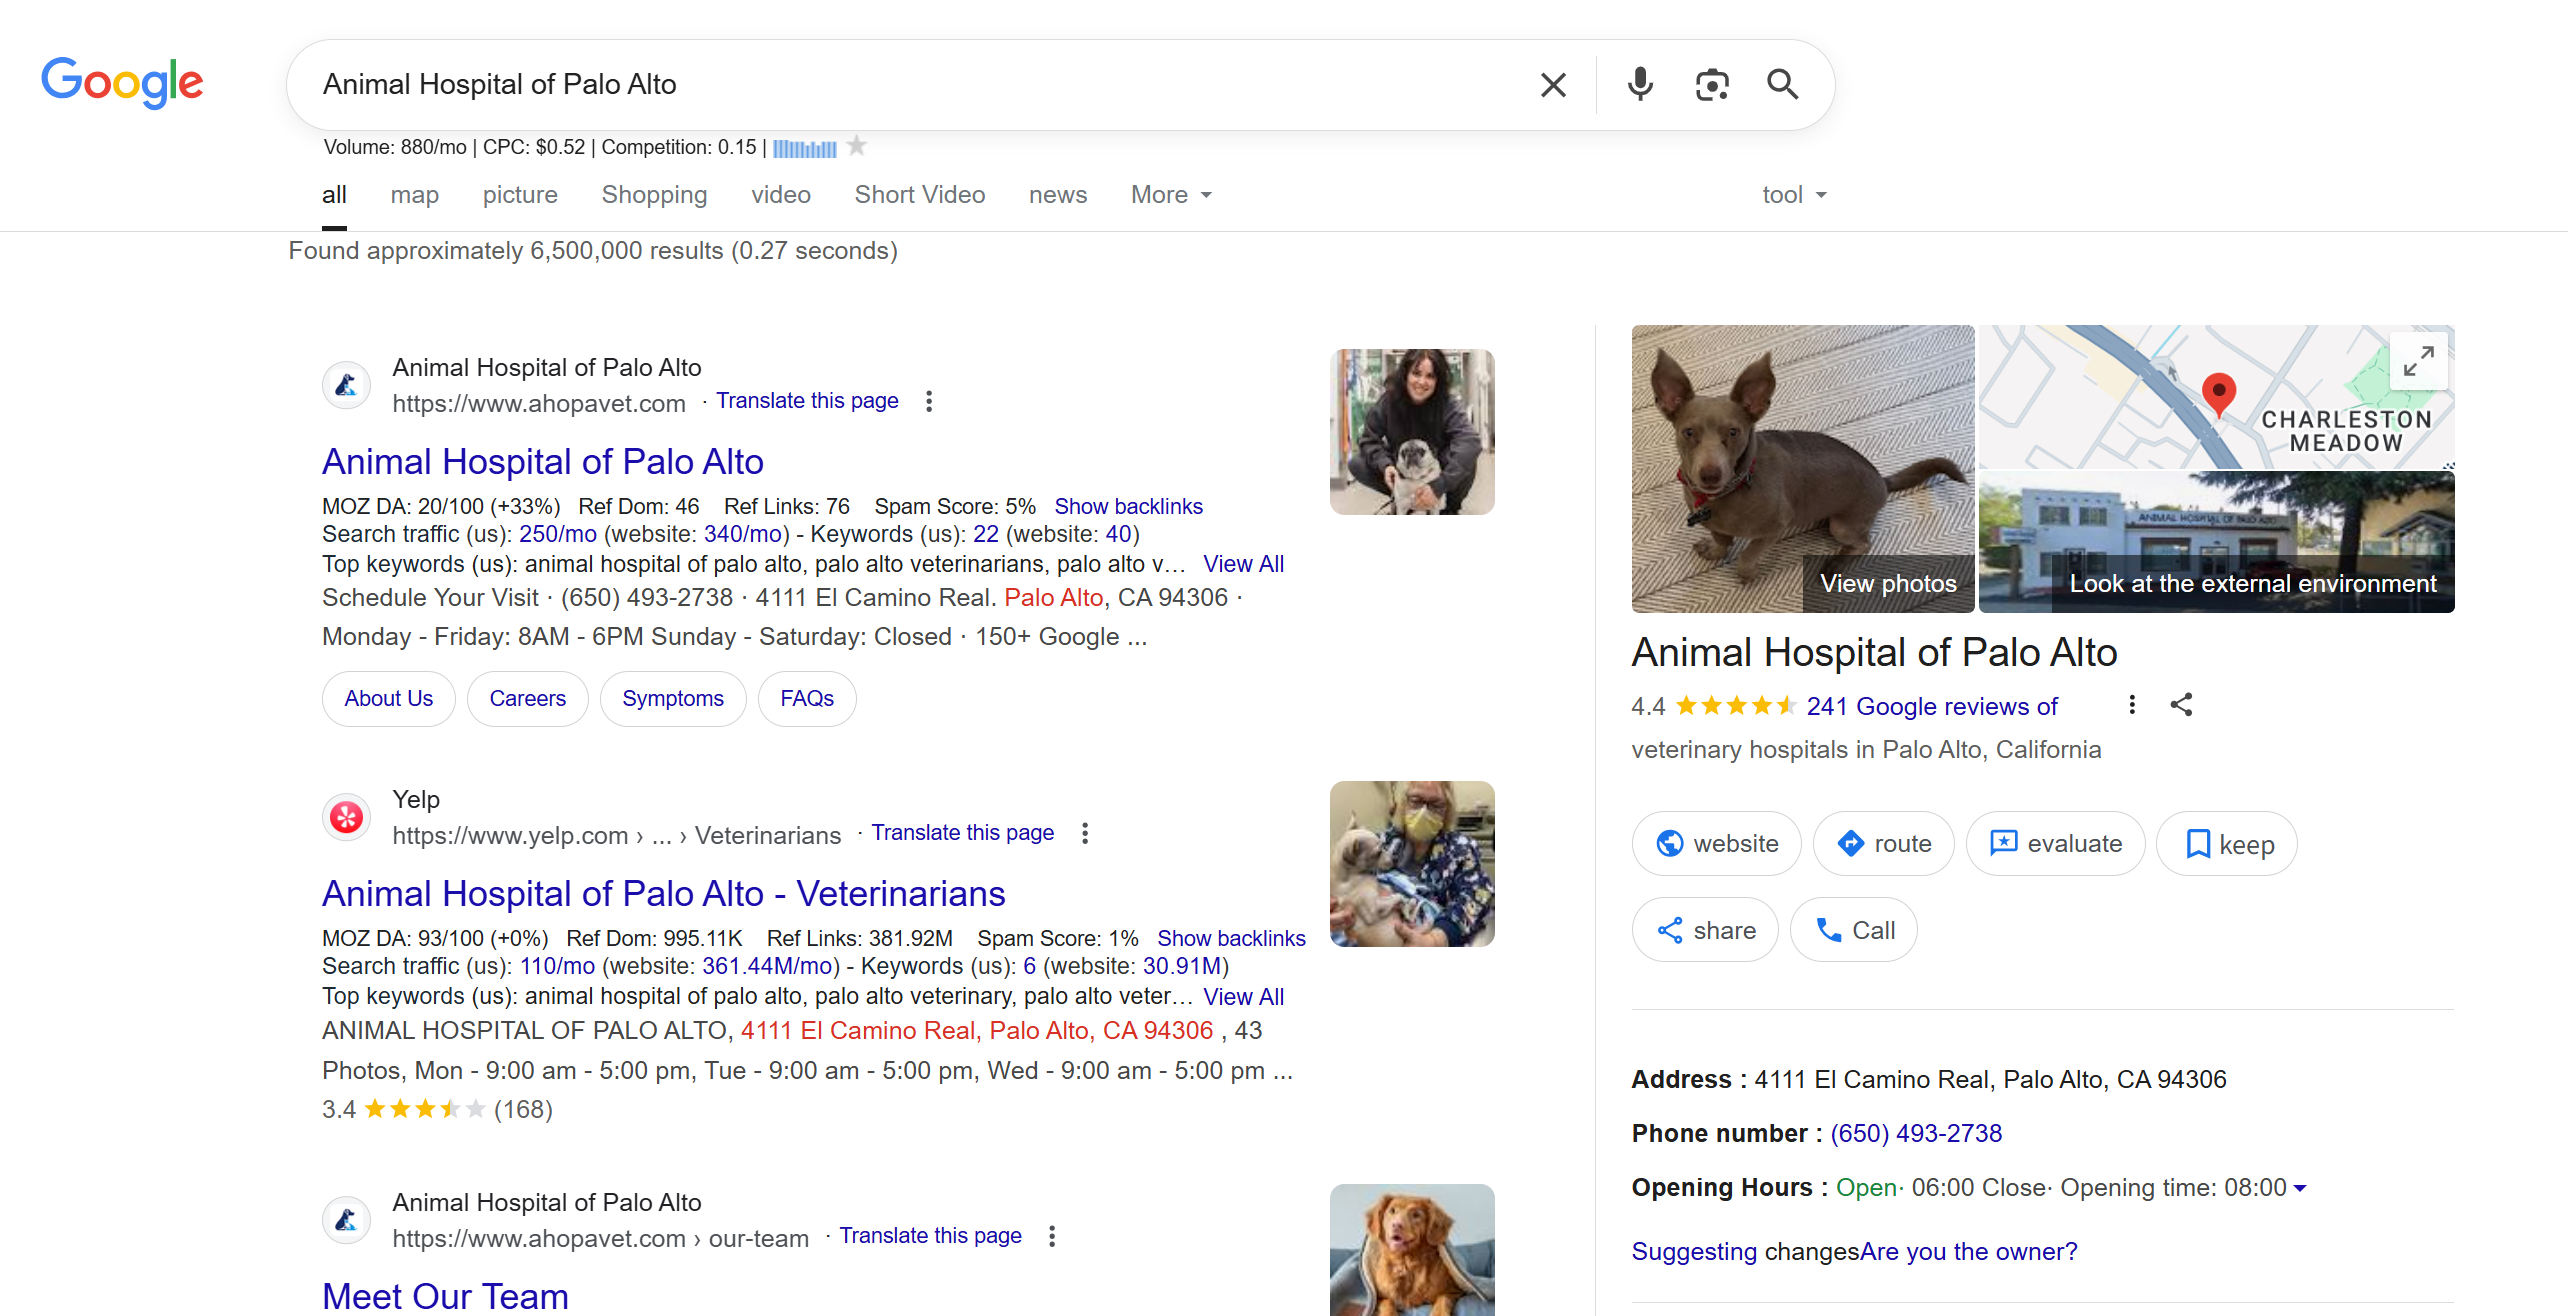Open the About Us sitelink

(x=388, y=698)
